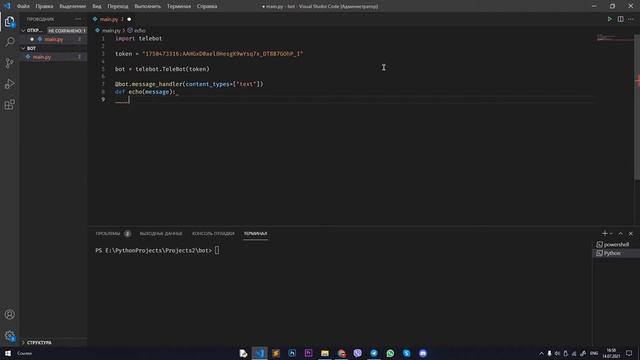Run the Python file with play icon

coord(609,19)
